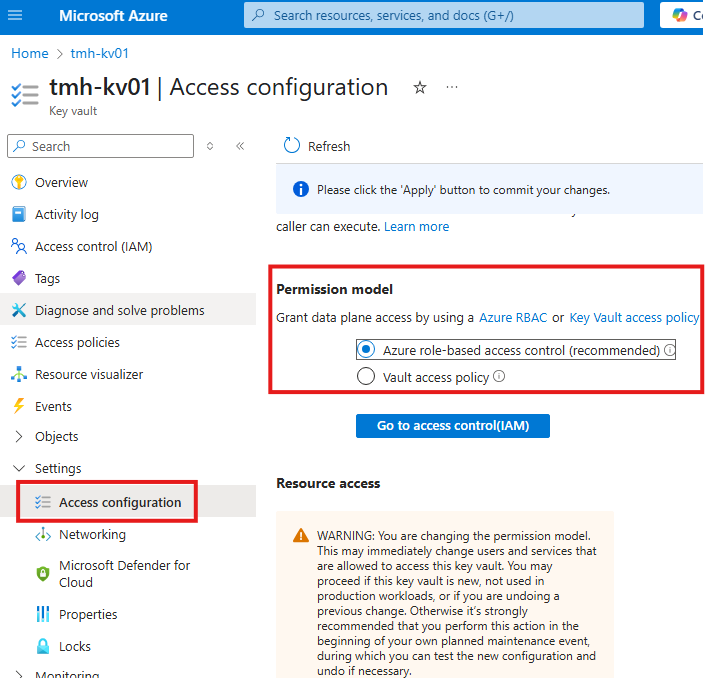Open the Azure RBAC link
The width and height of the screenshot is (705, 678).
point(513,317)
